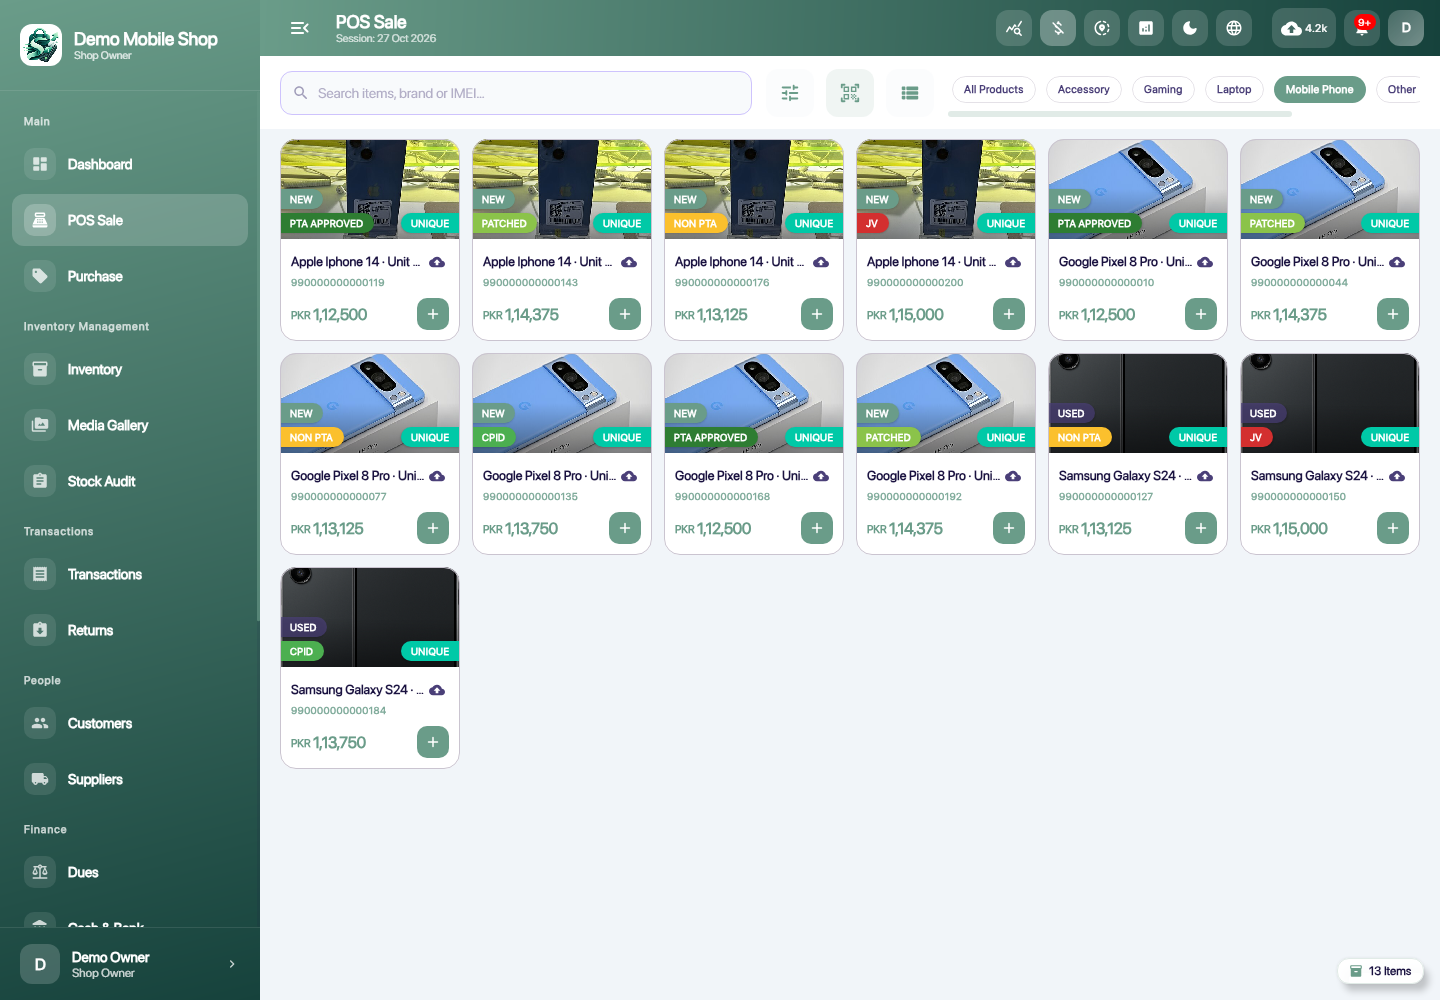Add iPhone 14 IMEI ending 0119 to cart

pos(433,314)
